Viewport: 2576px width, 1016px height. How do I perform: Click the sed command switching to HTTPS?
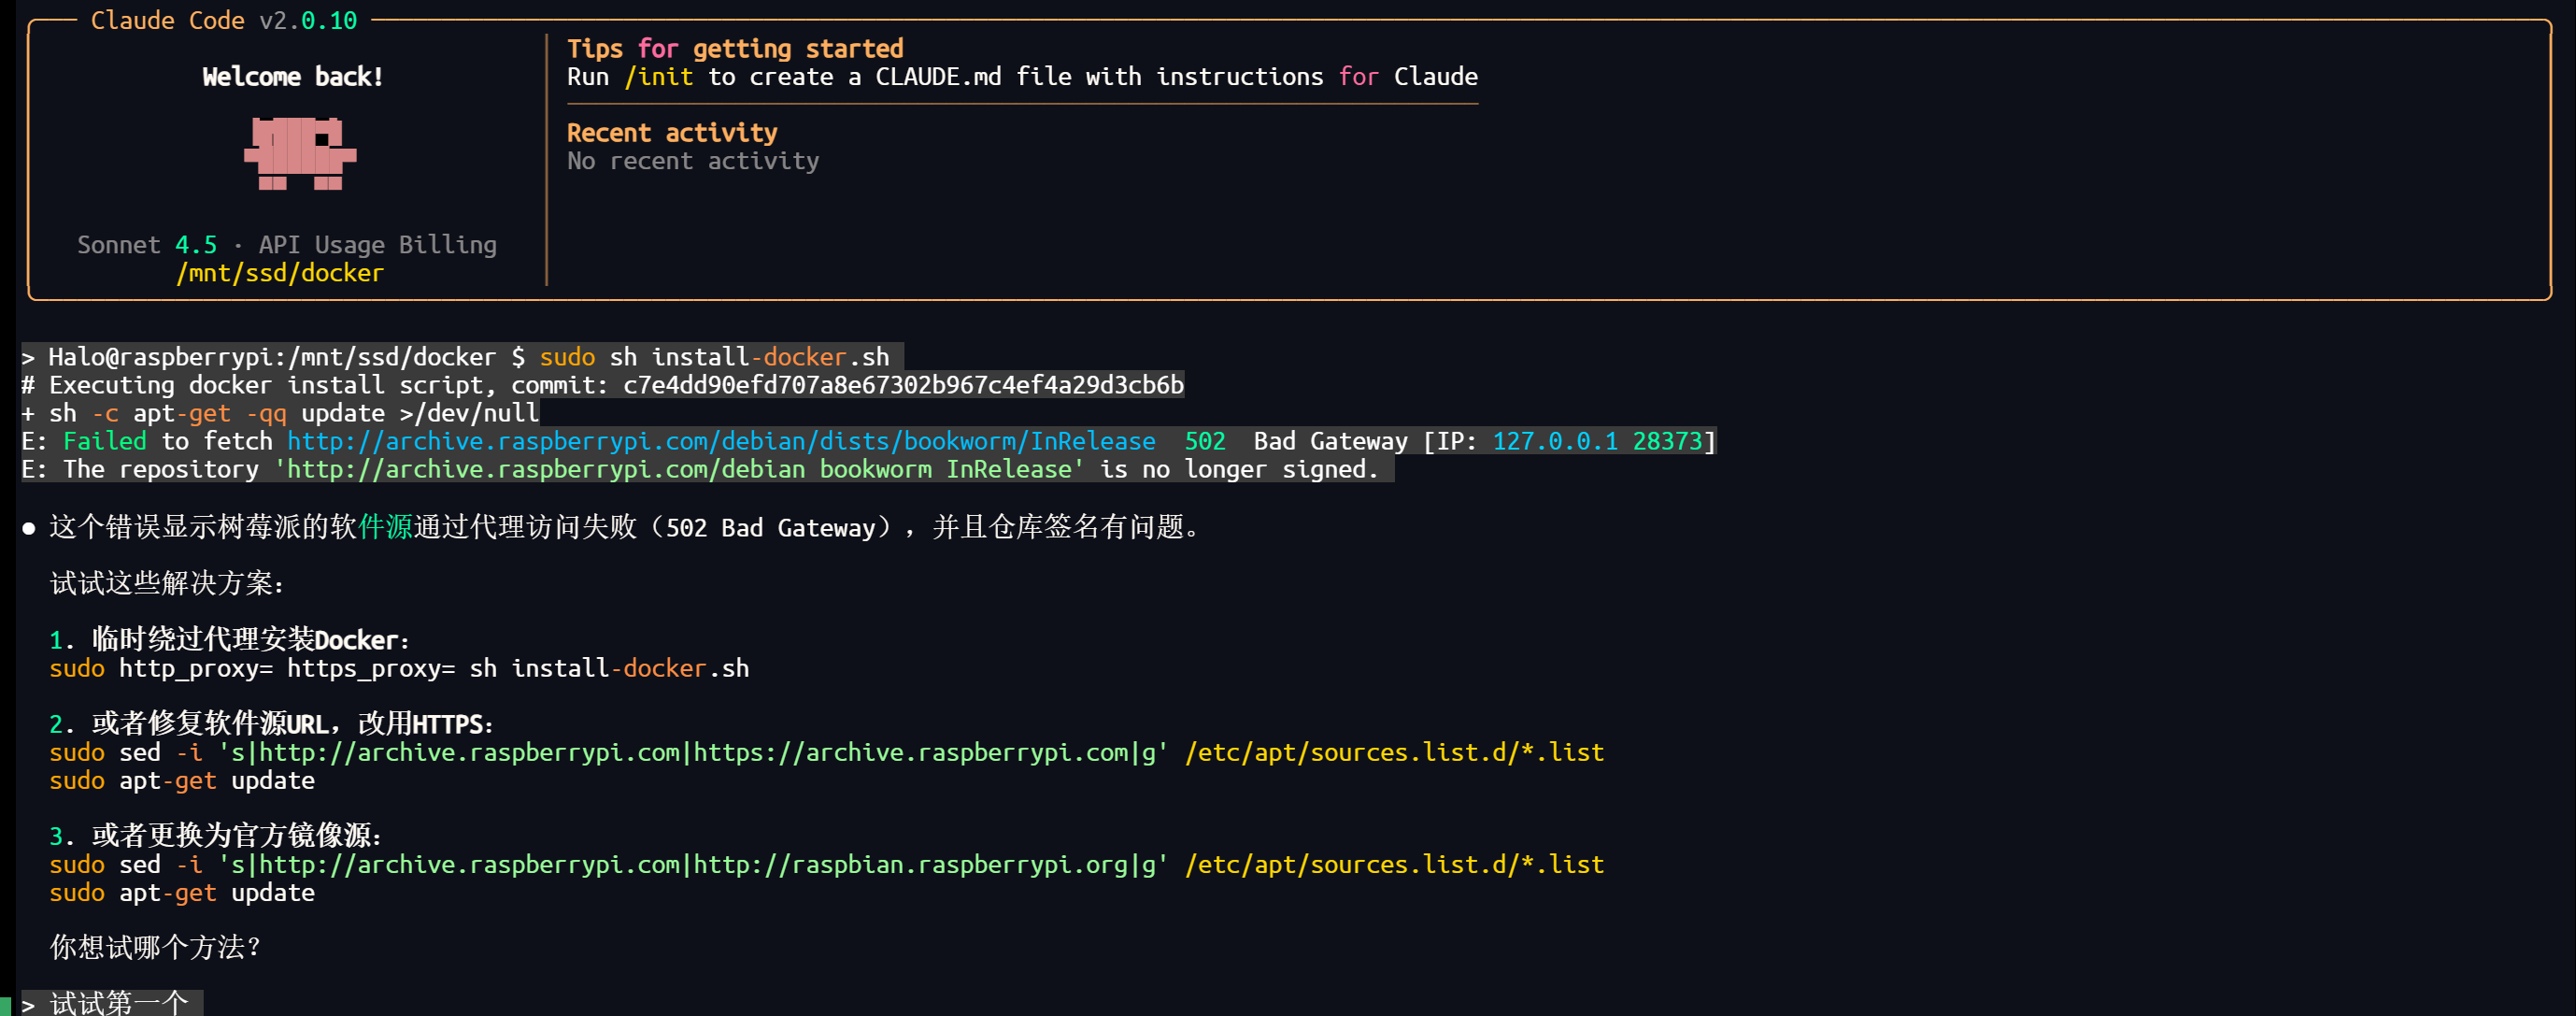826,752
